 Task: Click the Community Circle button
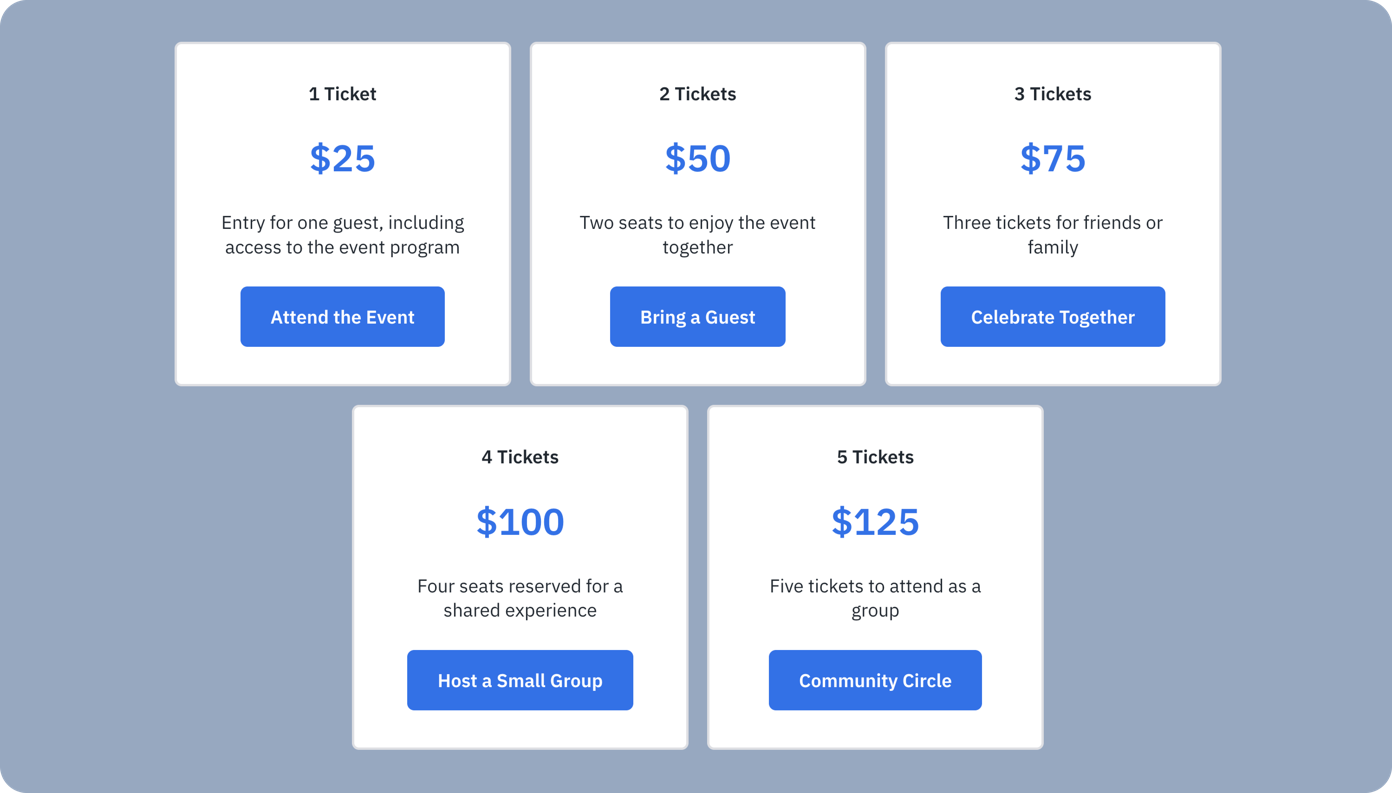tap(875, 680)
